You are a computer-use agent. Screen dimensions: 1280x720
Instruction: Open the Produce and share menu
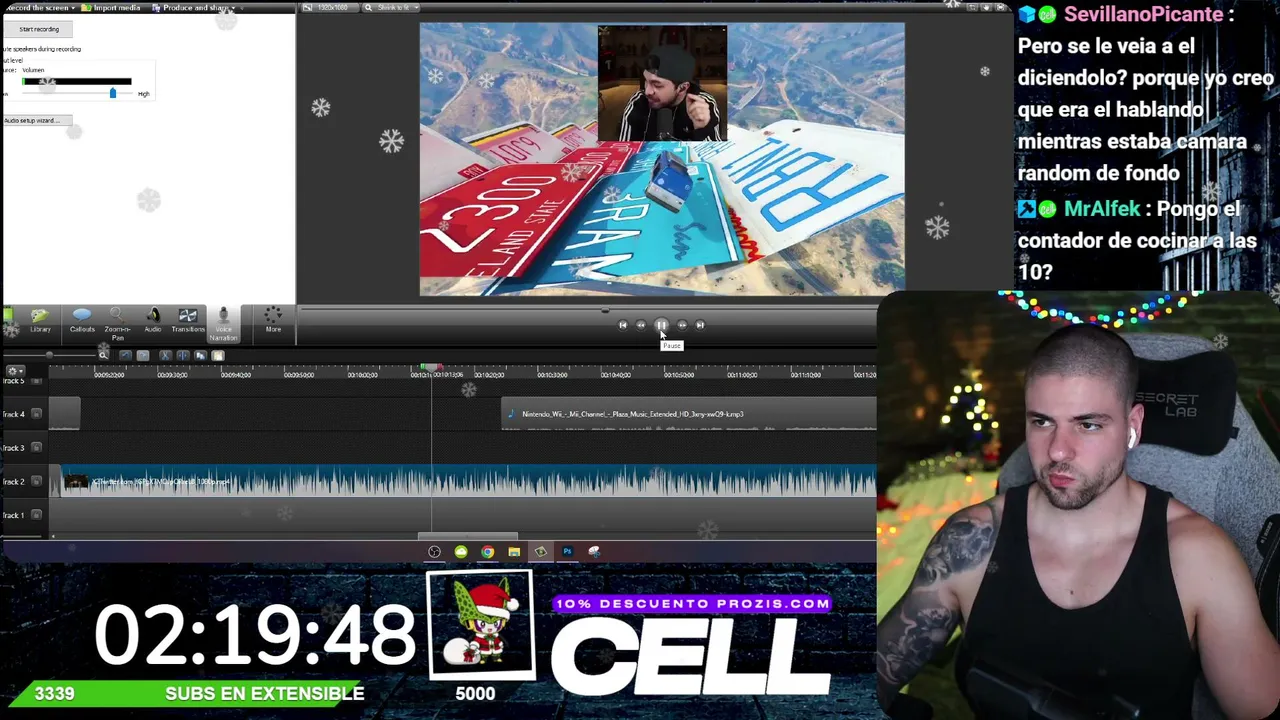pos(194,7)
